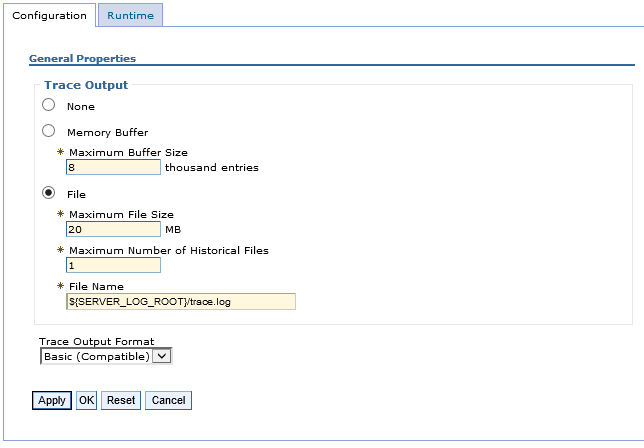The image size is (644, 448).
Task: Focus the Maximum Buffer Size field
Action: click(113, 167)
